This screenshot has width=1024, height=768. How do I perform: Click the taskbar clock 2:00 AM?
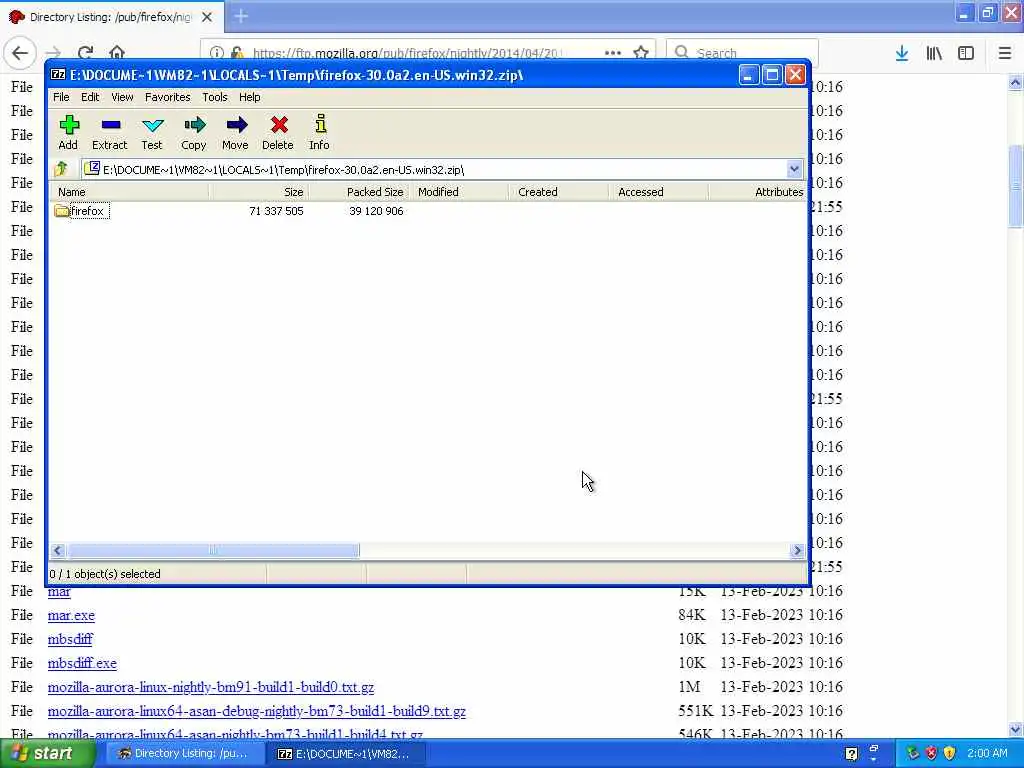click(x=987, y=754)
